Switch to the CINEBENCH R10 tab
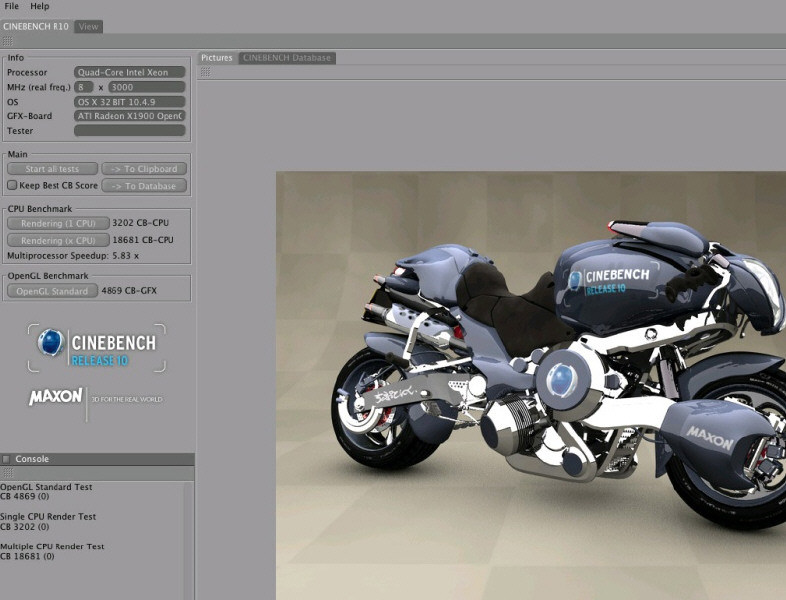 (36, 27)
